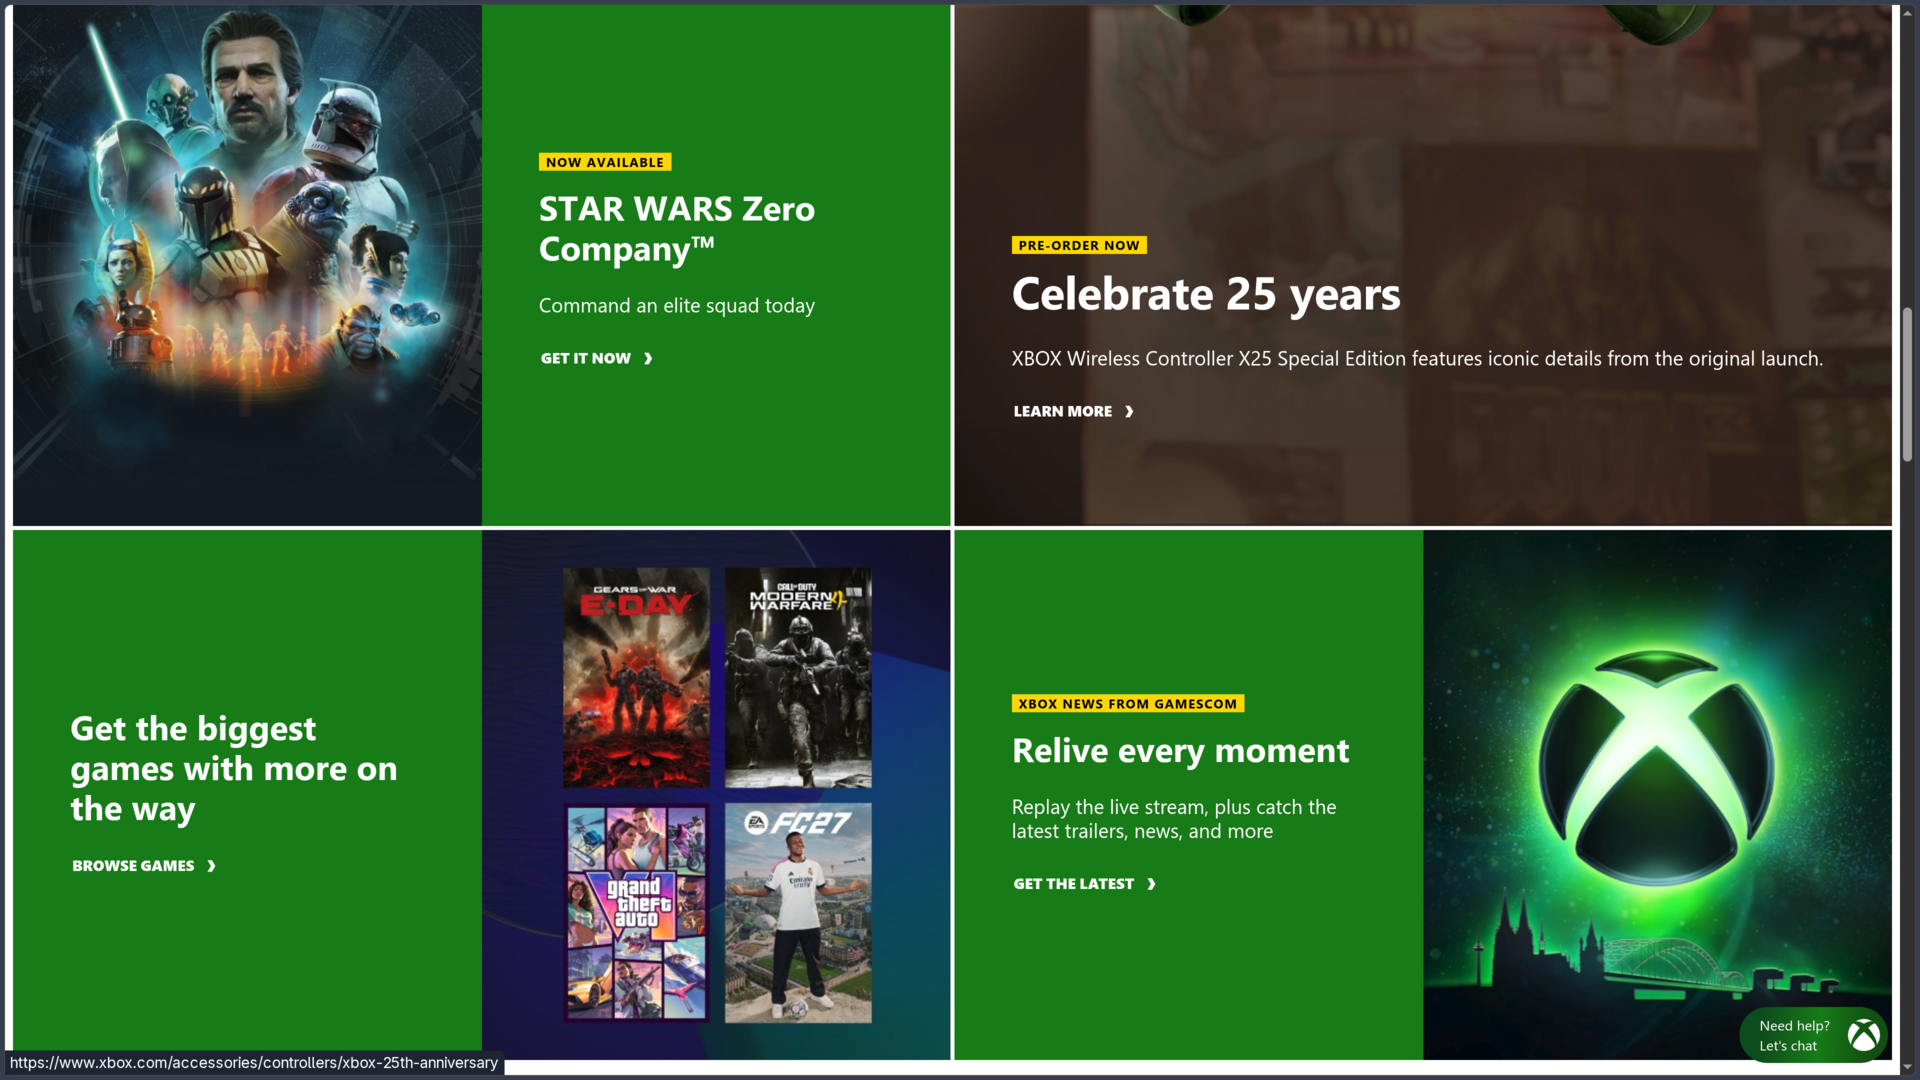This screenshot has height=1080, width=1920.
Task: Click the page vertical scrollbar thumb
Action: click(1907, 385)
